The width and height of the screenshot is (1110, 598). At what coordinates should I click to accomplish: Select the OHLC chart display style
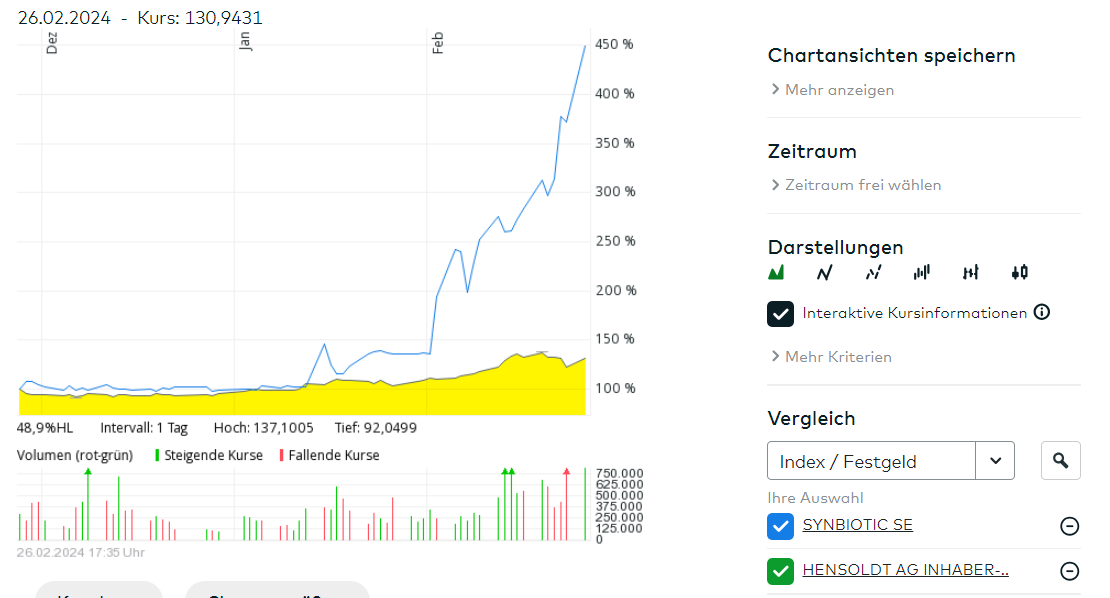click(970, 272)
